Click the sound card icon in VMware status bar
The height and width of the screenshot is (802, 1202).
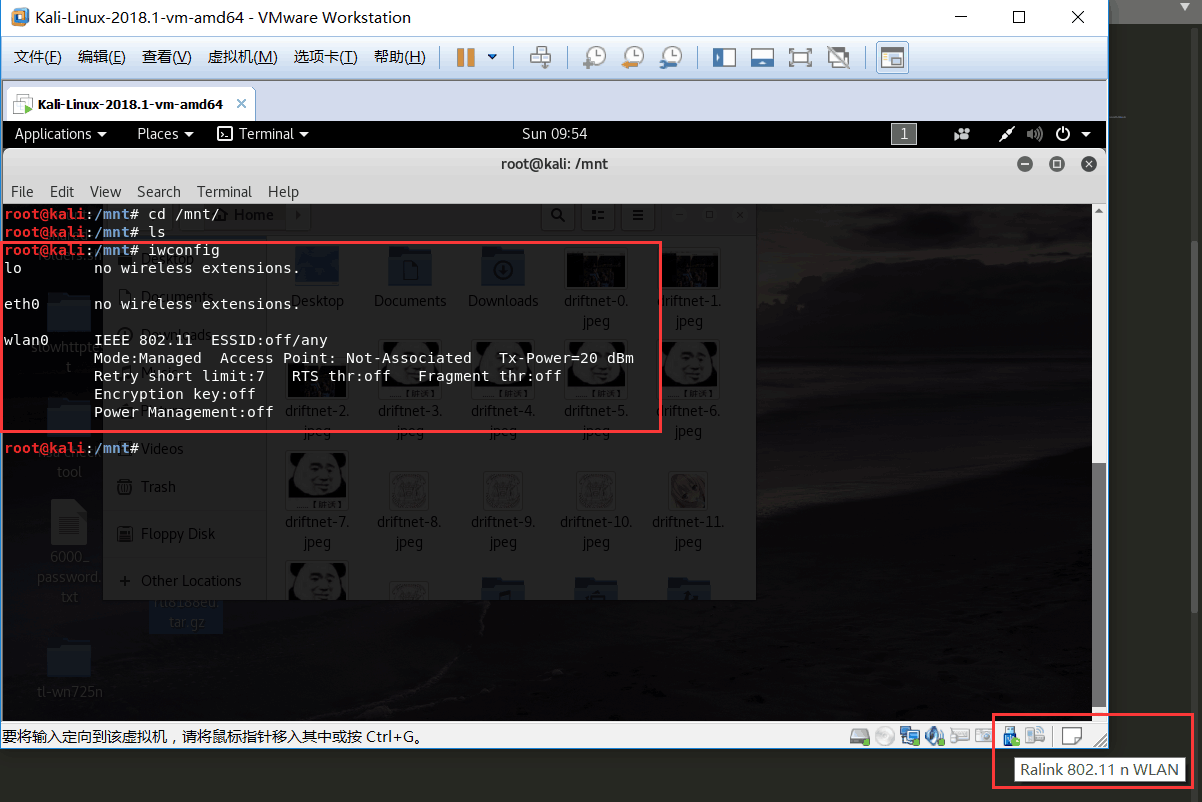pyautogui.click(x=935, y=736)
